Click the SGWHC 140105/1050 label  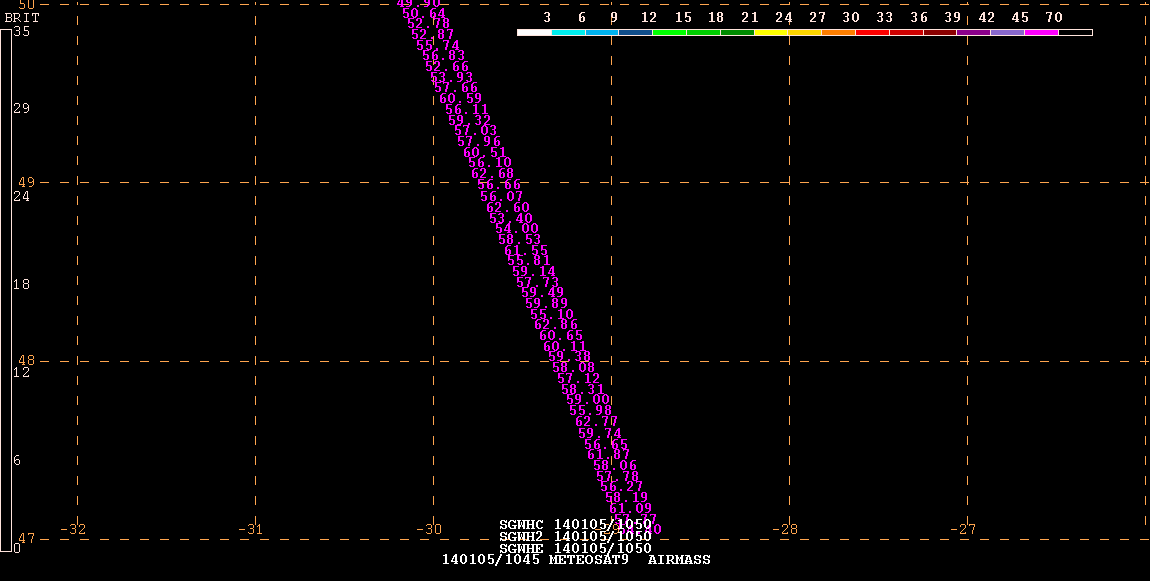click(575, 525)
